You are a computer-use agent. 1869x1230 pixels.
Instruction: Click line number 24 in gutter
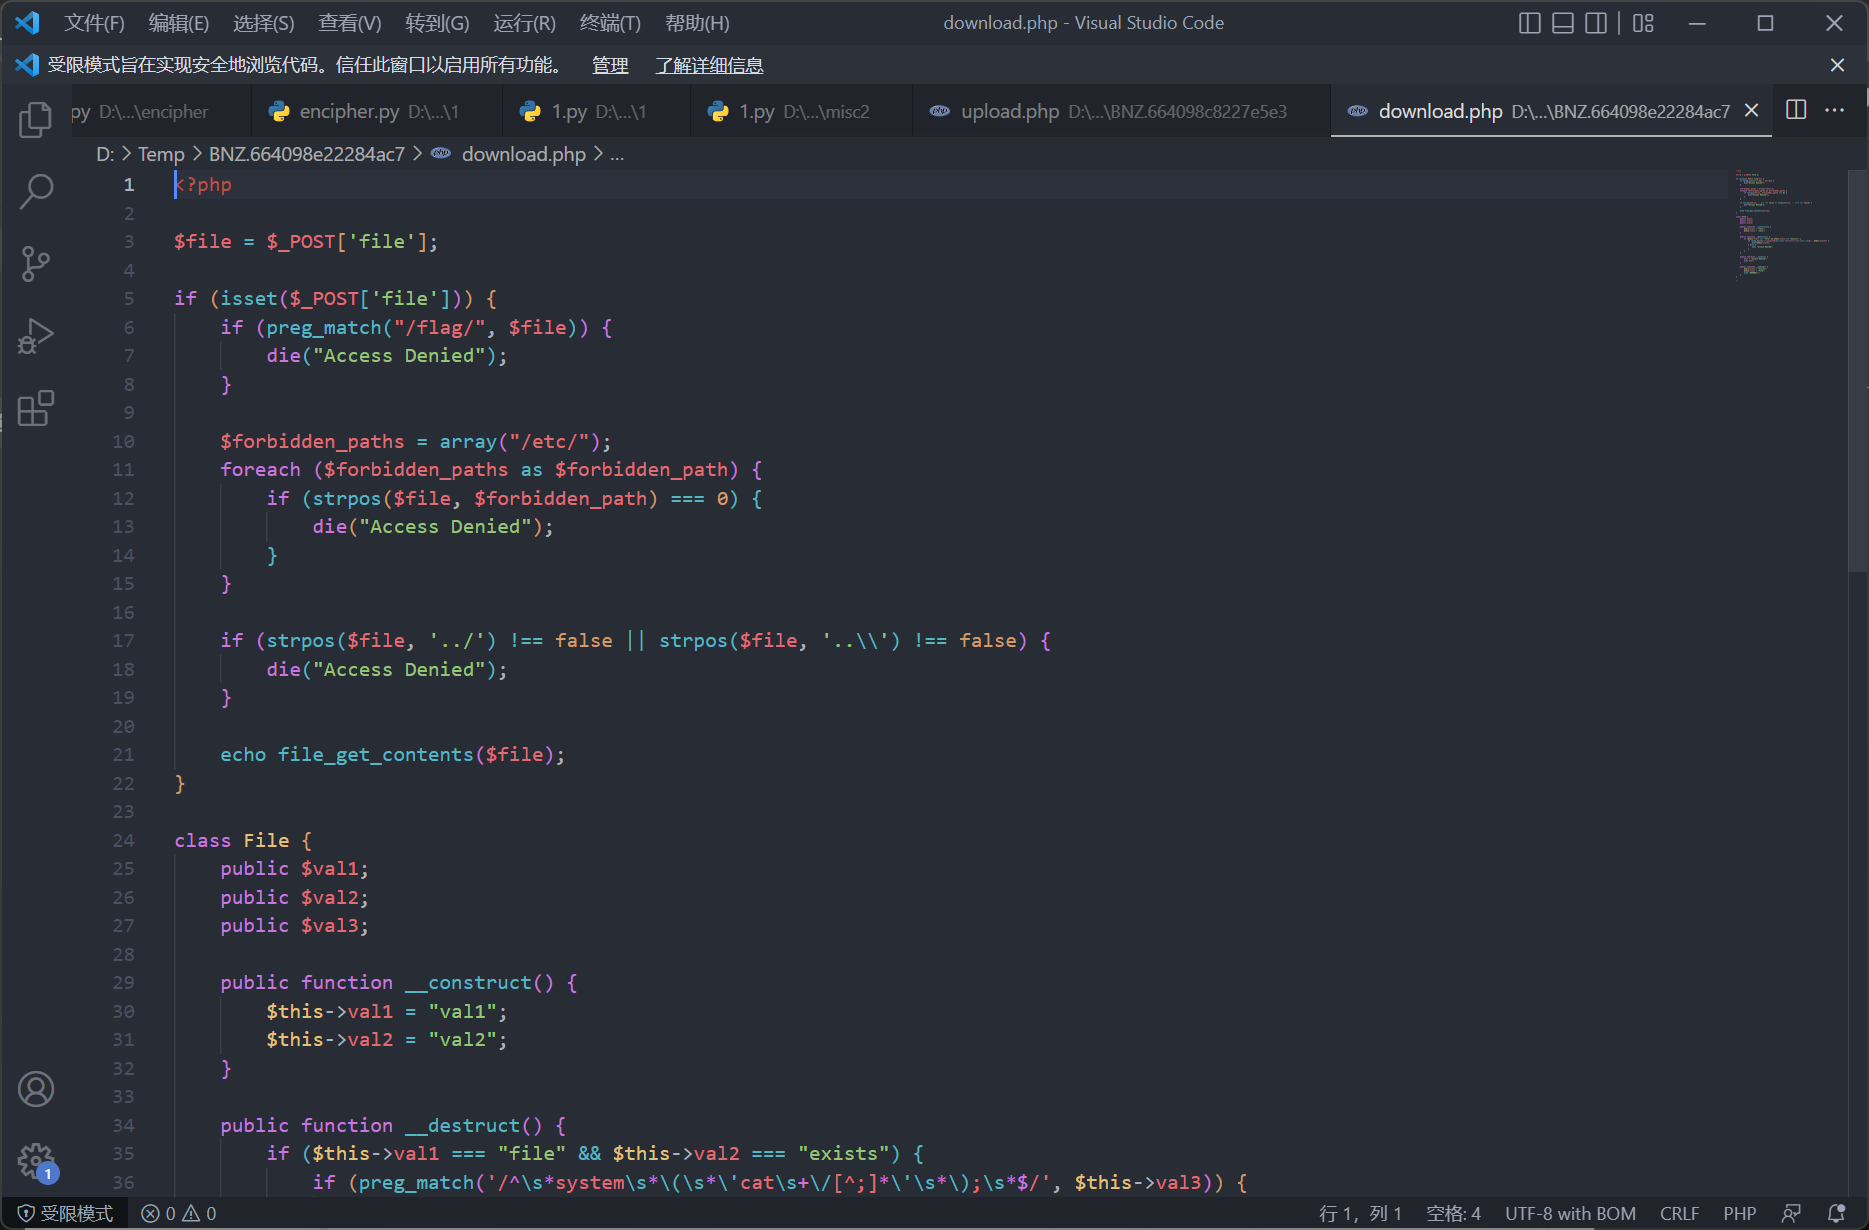[123, 840]
